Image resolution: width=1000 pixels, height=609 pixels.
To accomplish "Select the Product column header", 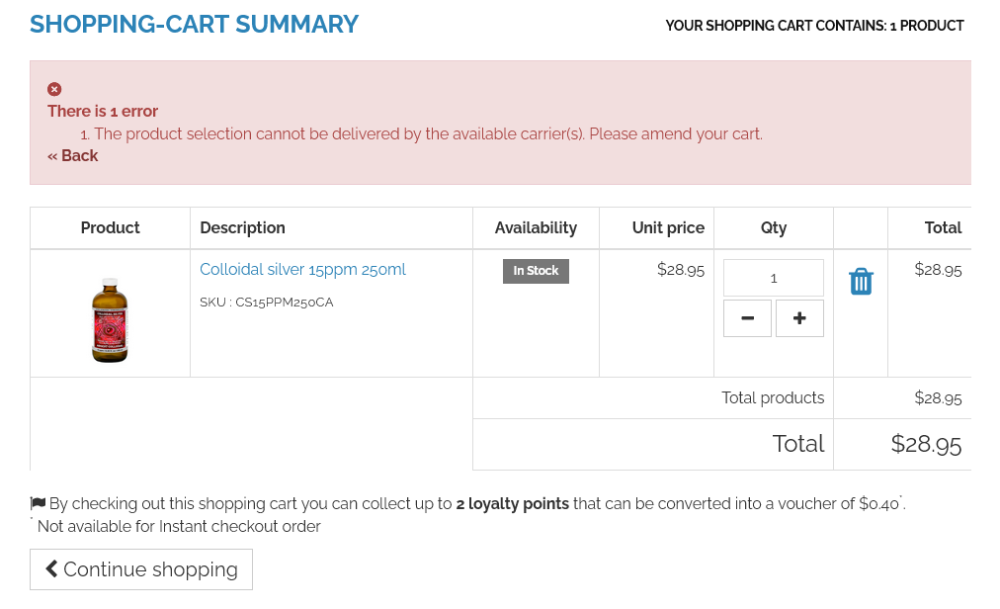I will (110, 228).
